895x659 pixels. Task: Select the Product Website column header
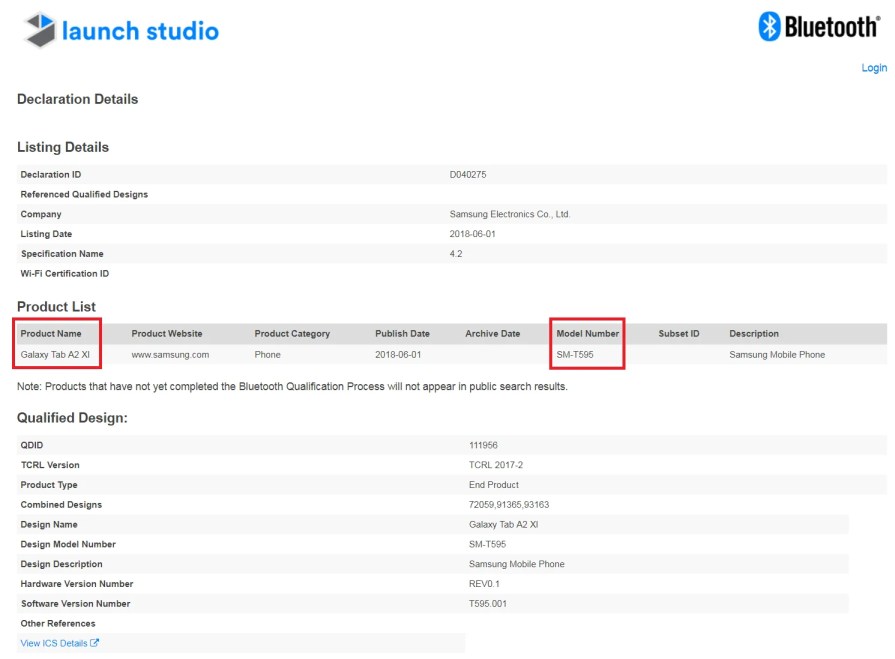point(167,333)
